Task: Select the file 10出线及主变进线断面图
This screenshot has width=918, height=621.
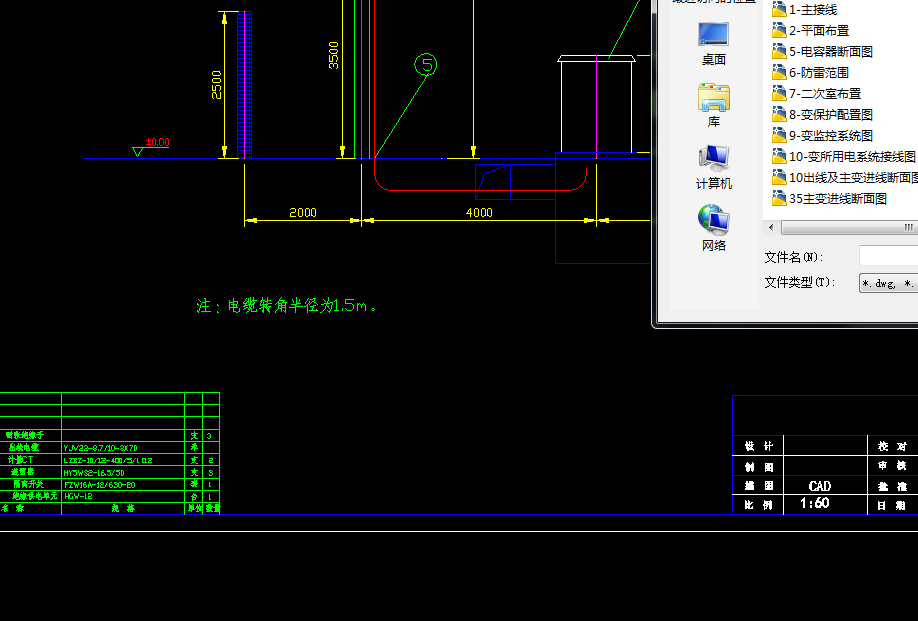Action: tap(844, 177)
